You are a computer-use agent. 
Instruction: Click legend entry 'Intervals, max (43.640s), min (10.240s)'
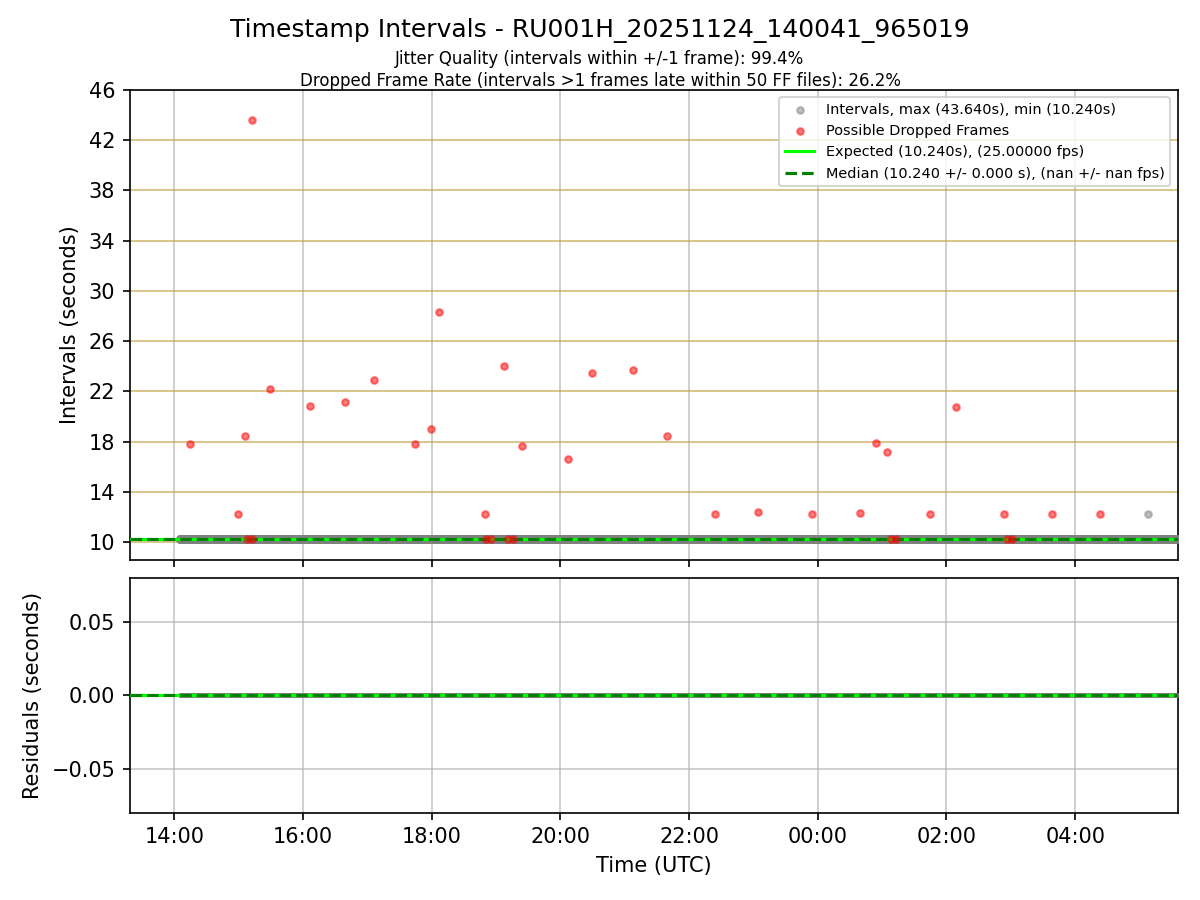970,109
